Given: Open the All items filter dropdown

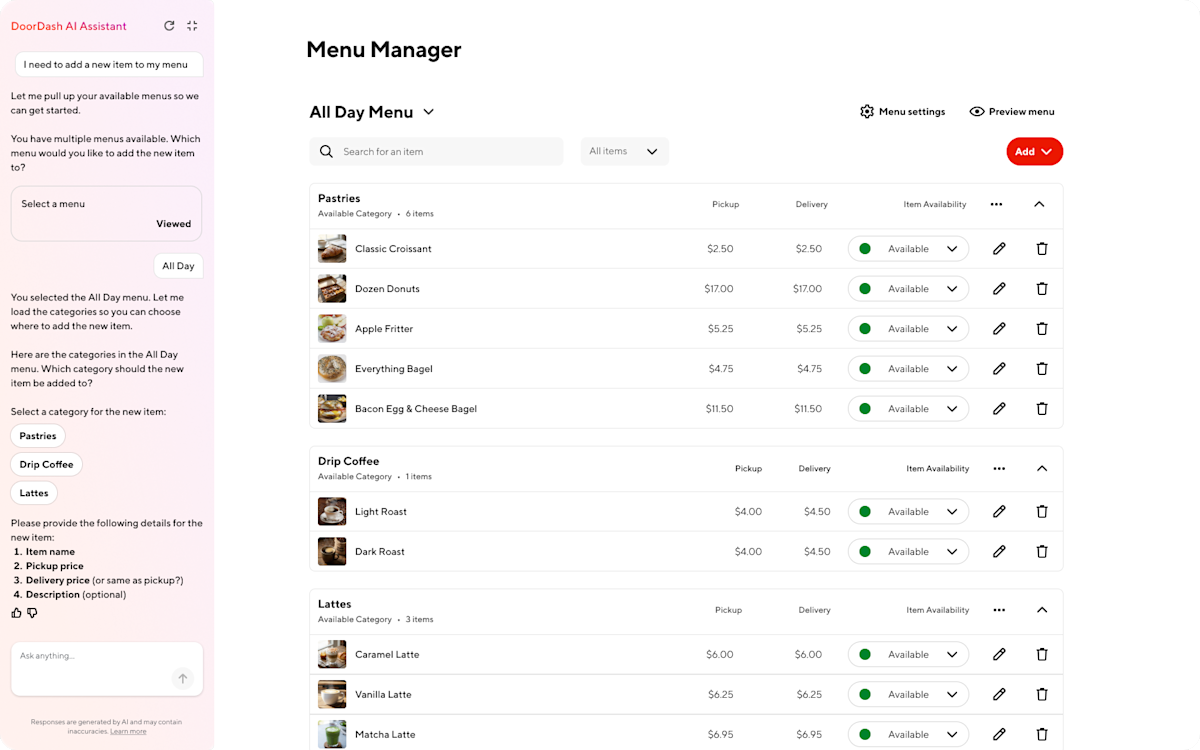Looking at the screenshot, I should (624, 151).
